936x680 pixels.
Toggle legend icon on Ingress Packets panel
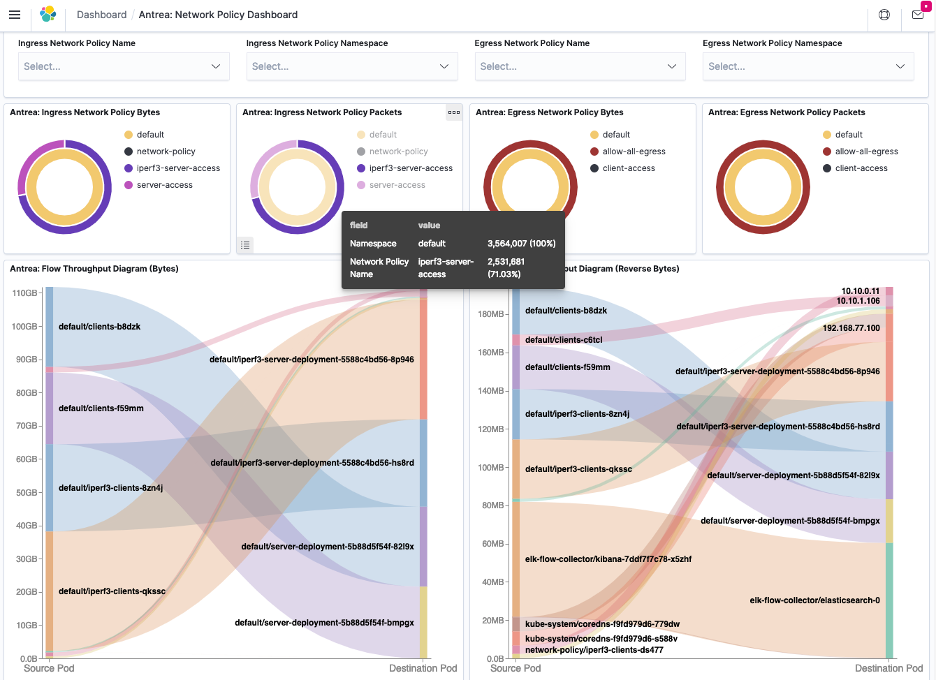pyautogui.click(x=246, y=245)
